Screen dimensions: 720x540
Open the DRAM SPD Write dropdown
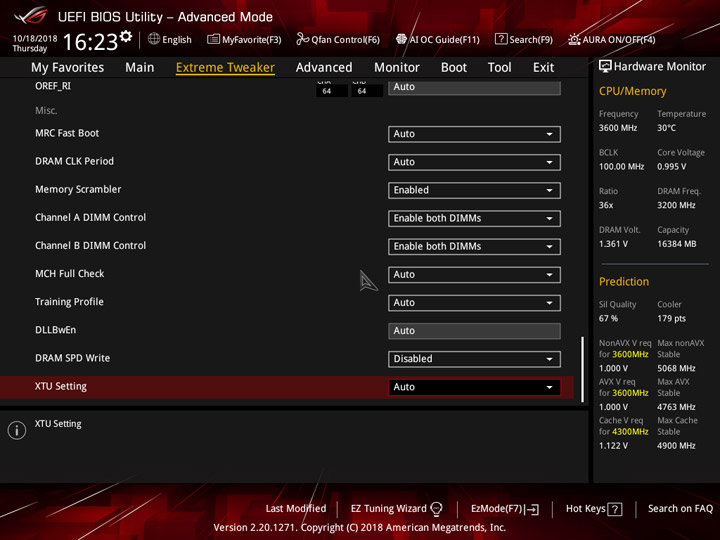coord(474,359)
